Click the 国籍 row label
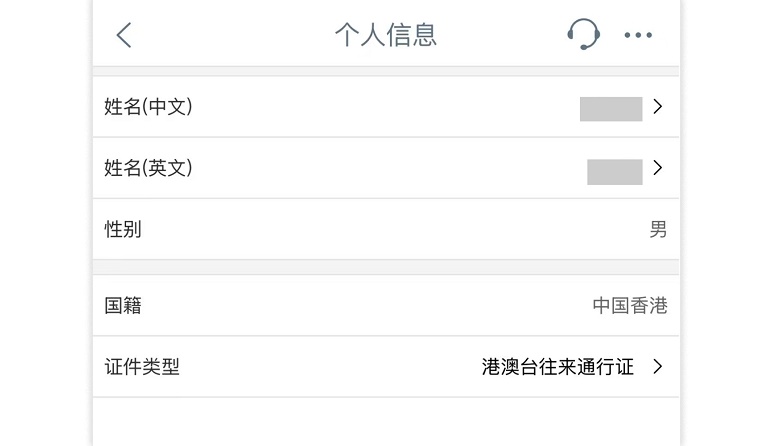 point(123,305)
